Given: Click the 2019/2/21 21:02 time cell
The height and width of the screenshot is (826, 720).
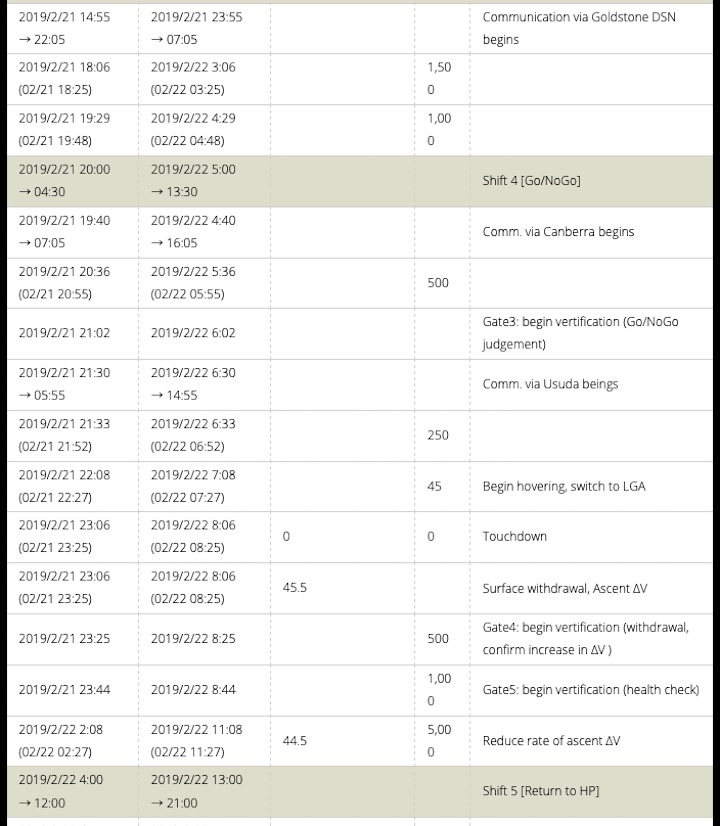Looking at the screenshot, I should point(64,333).
